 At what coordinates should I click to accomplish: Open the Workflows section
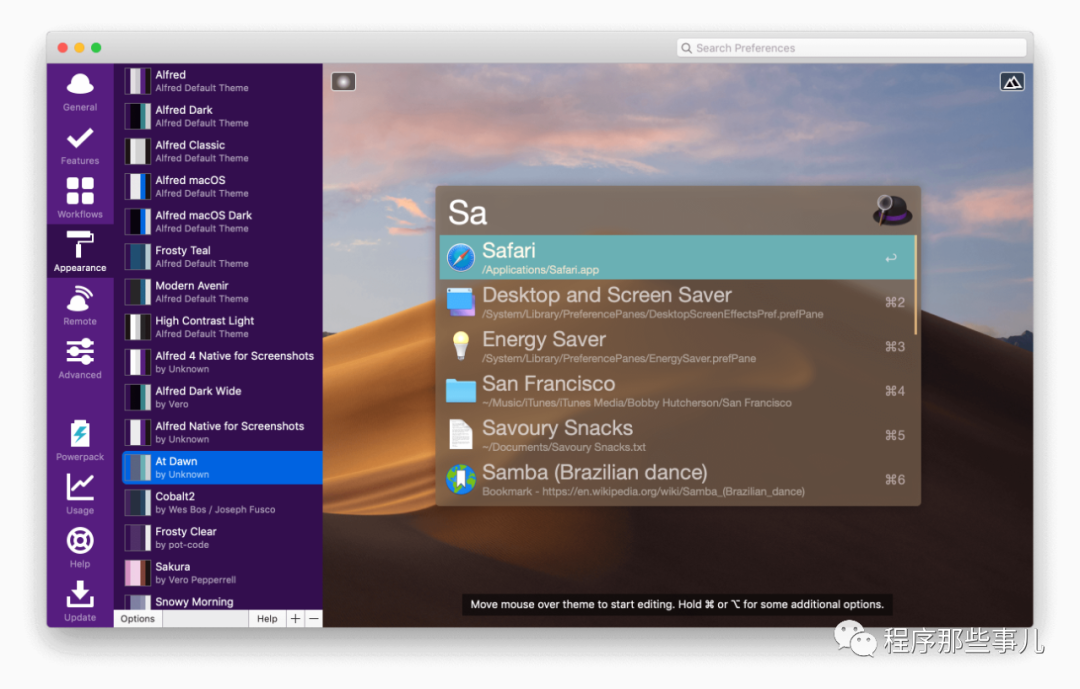(x=80, y=198)
